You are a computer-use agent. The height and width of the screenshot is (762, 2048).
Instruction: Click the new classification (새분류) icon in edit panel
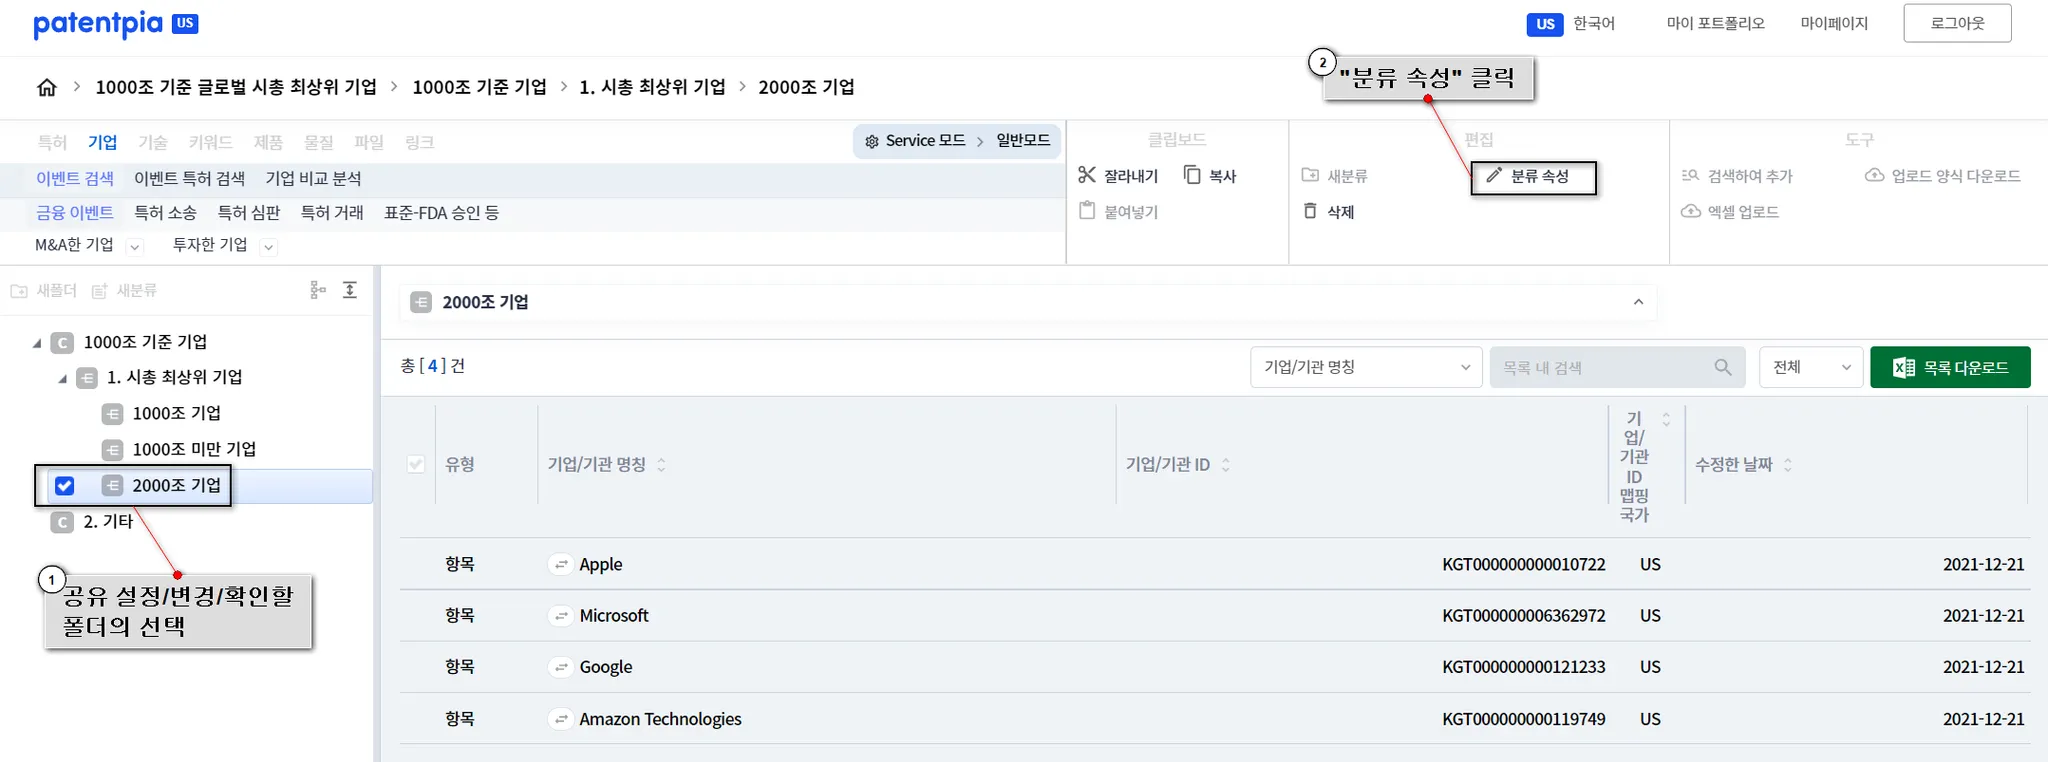click(x=1310, y=175)
